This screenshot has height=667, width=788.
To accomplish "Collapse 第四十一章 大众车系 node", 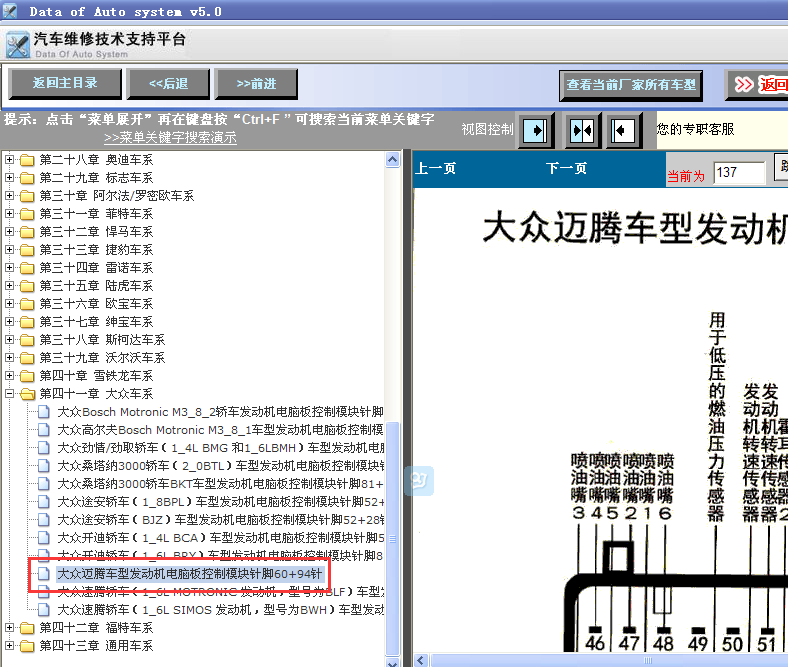I will pyautogui.click(x=9, y=394).
